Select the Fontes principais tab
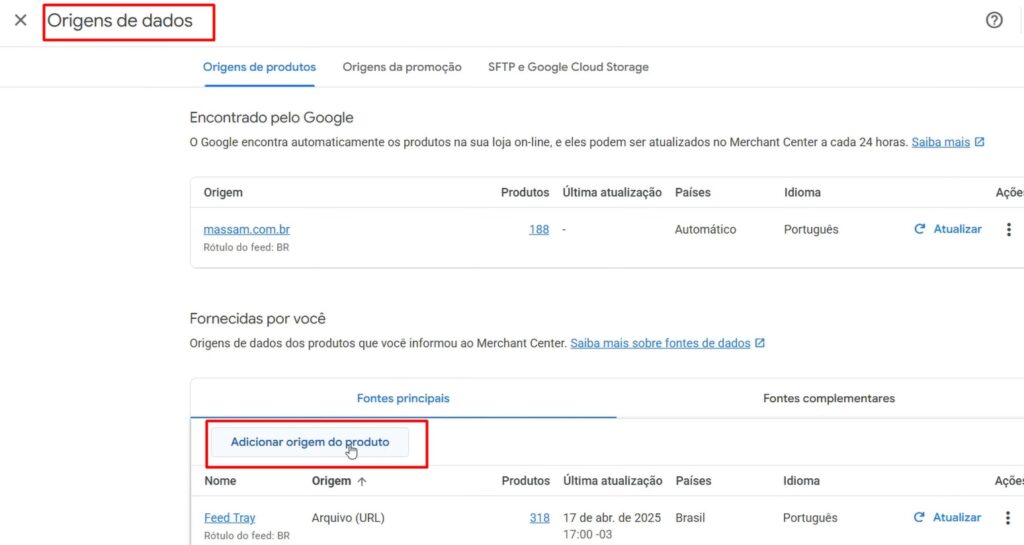The width and height of the screenshot is (1024, 545). pos(403,398)
